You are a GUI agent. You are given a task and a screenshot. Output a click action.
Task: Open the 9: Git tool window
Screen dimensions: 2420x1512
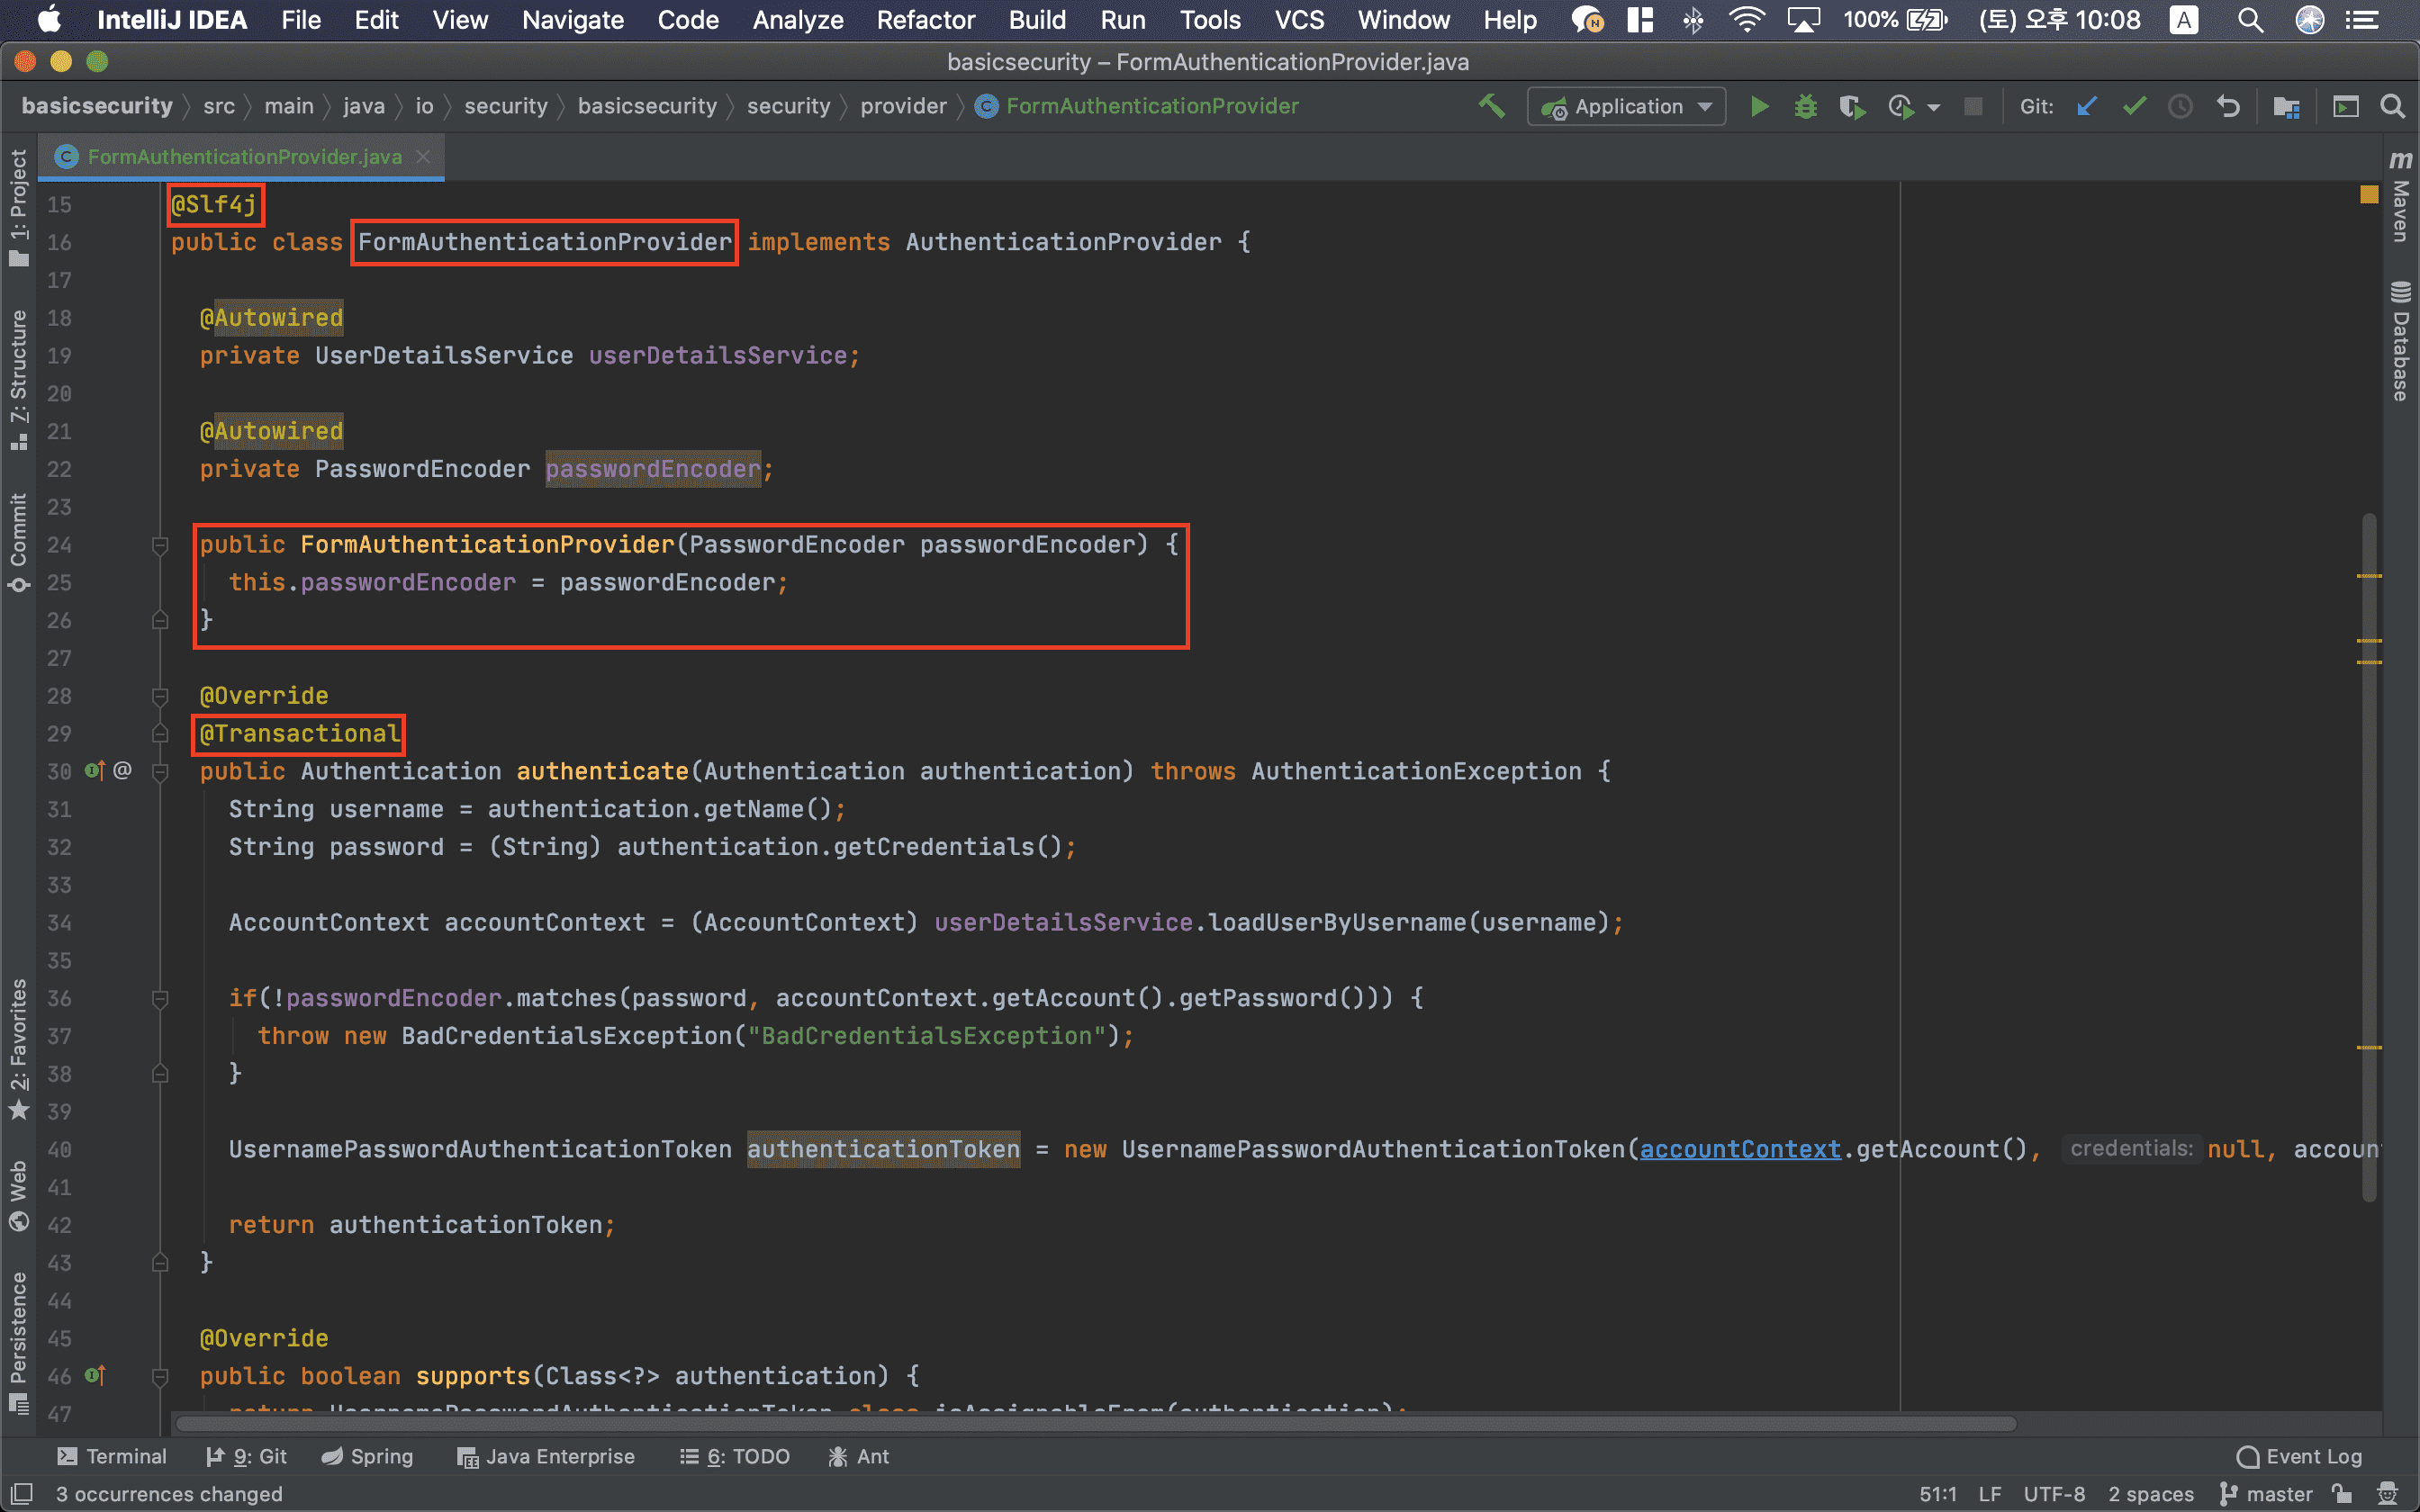[246, 1456]
